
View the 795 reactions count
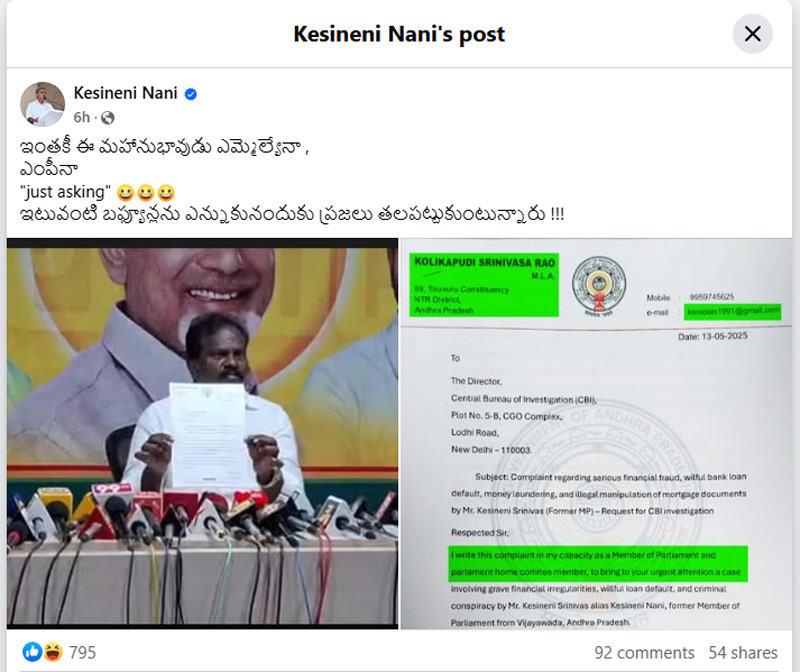tap(83, 653)
